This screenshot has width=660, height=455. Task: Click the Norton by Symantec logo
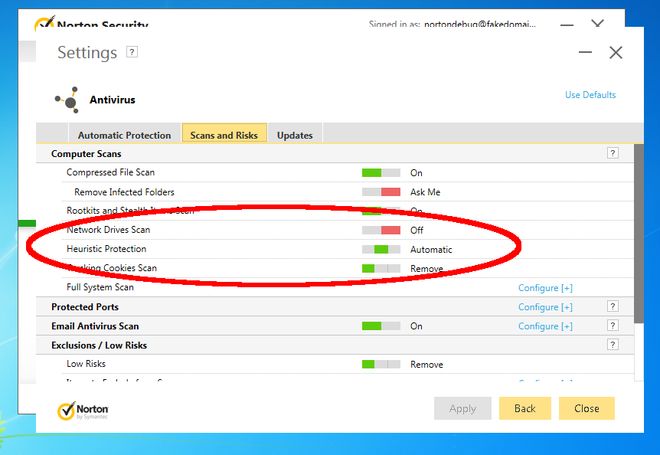[83, 410]
